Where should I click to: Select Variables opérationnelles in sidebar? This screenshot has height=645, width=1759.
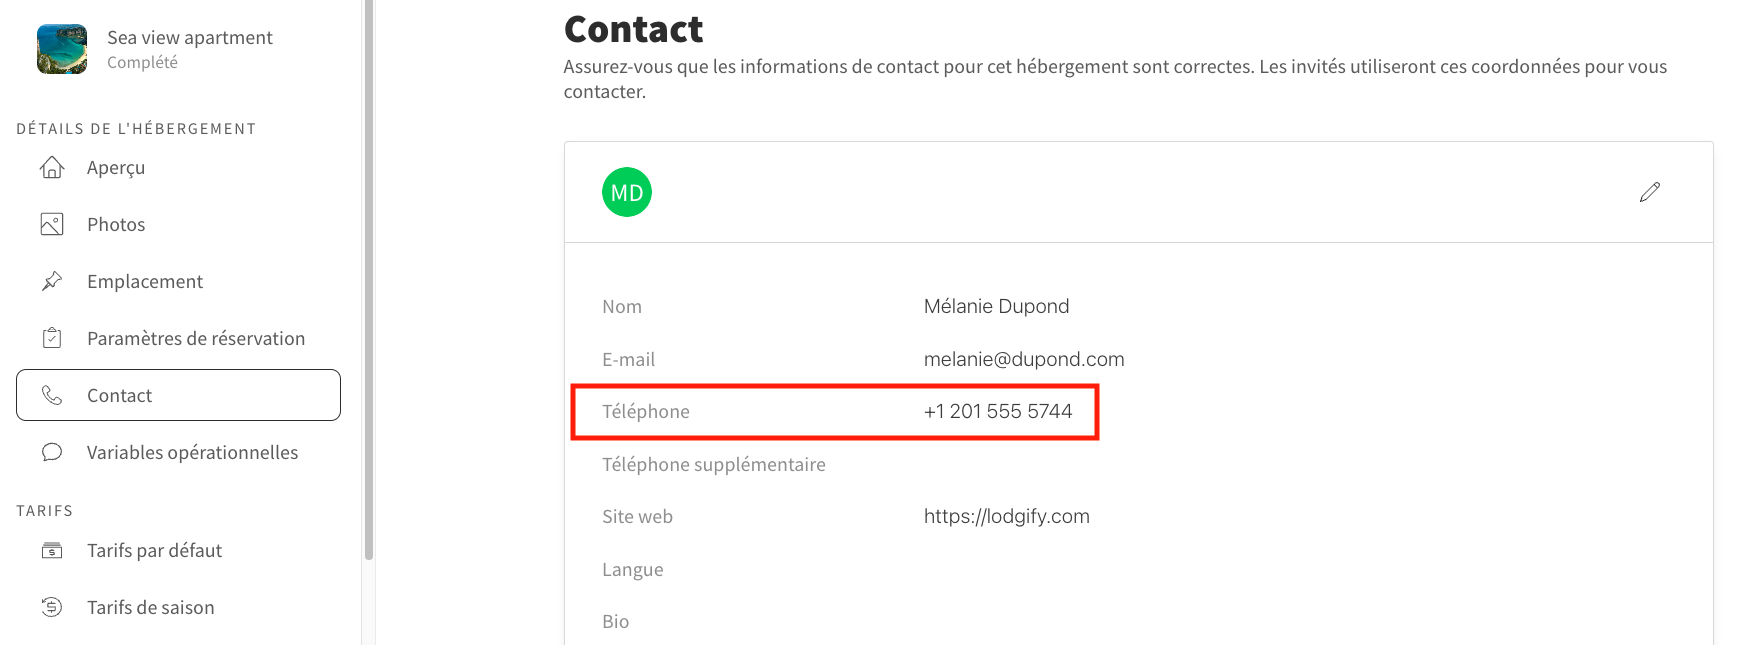(178, 452)
